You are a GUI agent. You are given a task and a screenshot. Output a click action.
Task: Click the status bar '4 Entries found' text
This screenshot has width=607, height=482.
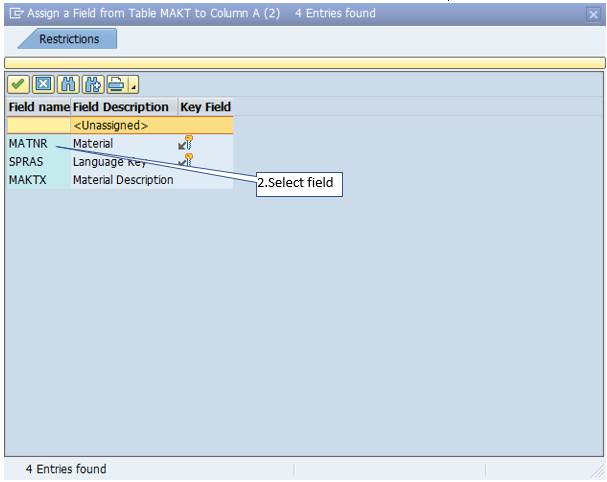(x=66, y=469)
